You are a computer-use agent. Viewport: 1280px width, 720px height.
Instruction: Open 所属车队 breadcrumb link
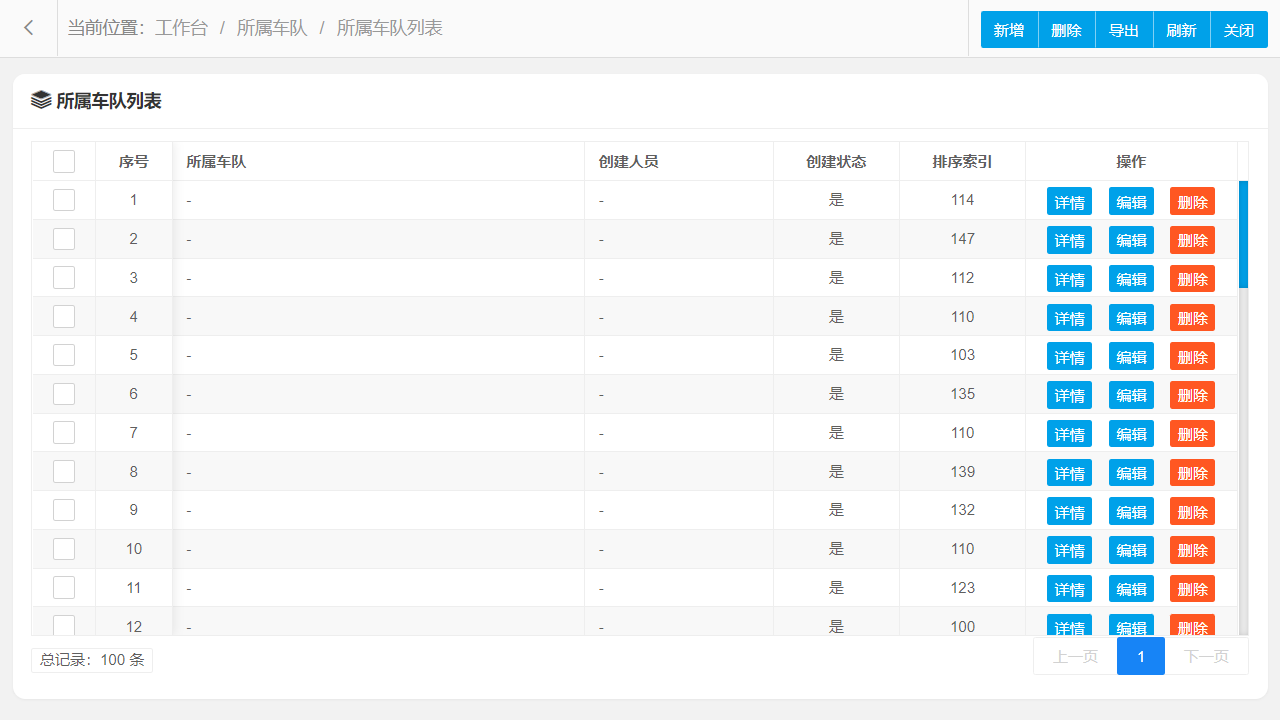coord(272,28)
